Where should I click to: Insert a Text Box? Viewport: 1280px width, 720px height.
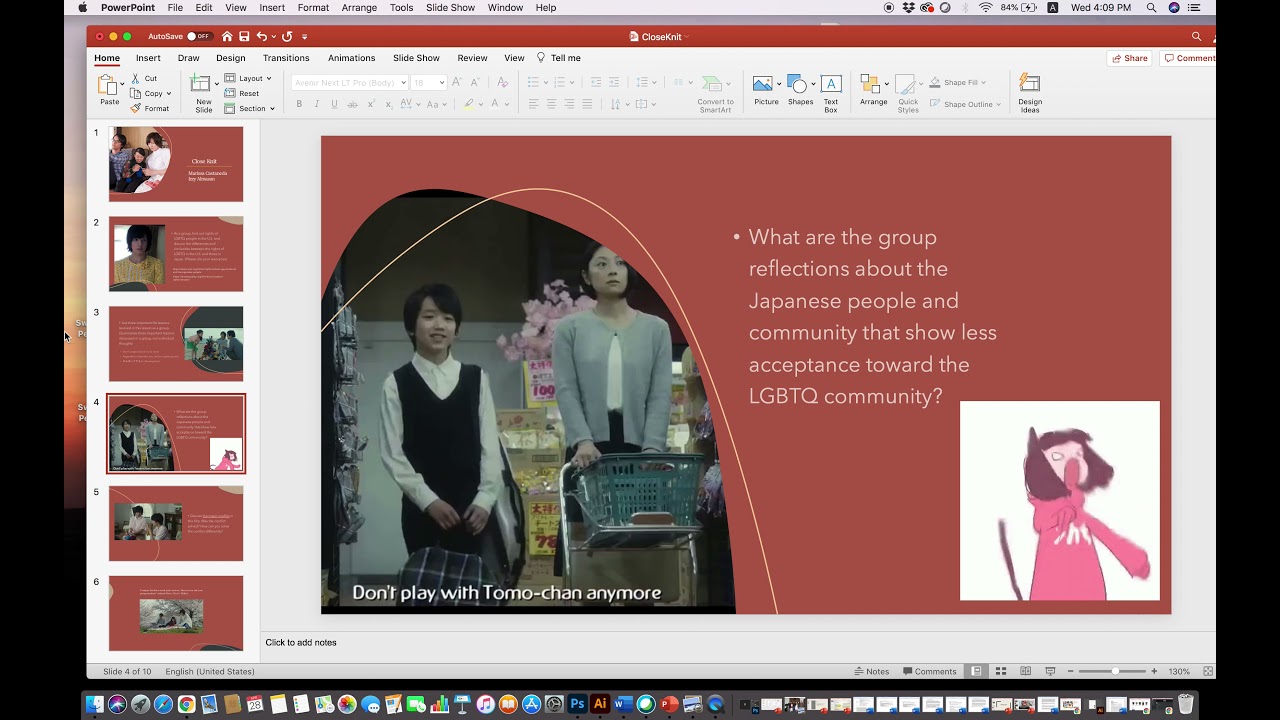tap(831, 93)
